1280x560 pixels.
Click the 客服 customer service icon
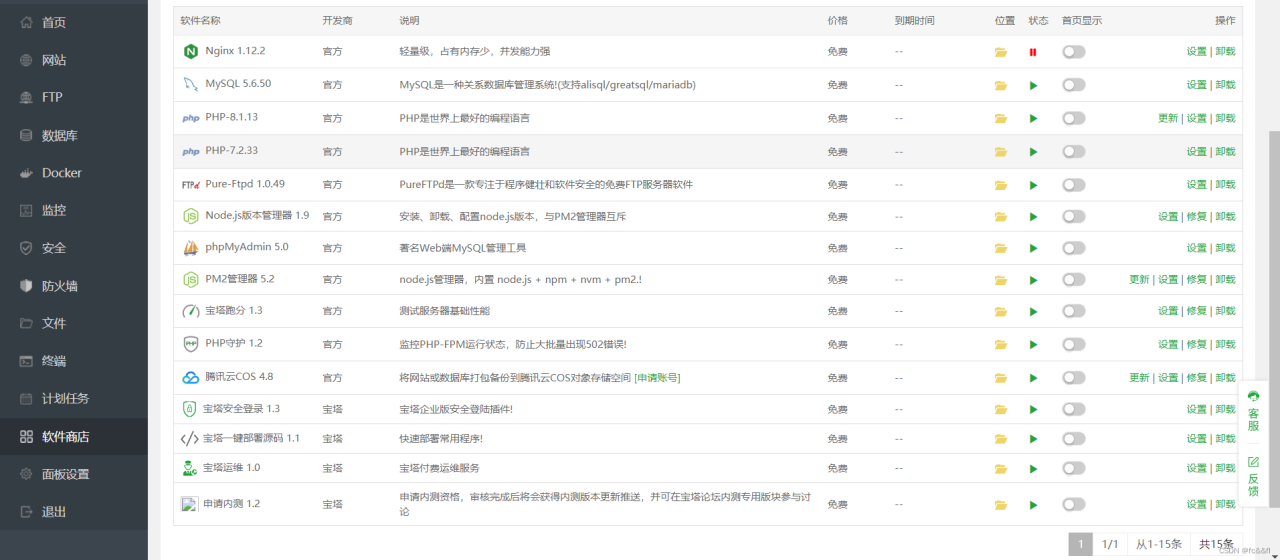click(1253, 396)
